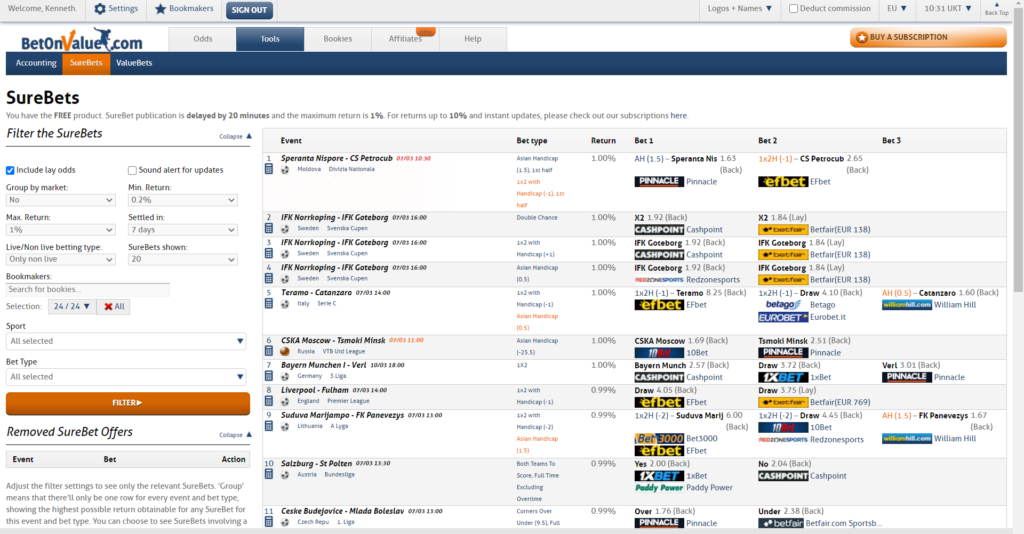Click the Pinnacle logo in Bet 1 of first row
Screen dimensions: 1024x534
658,182
